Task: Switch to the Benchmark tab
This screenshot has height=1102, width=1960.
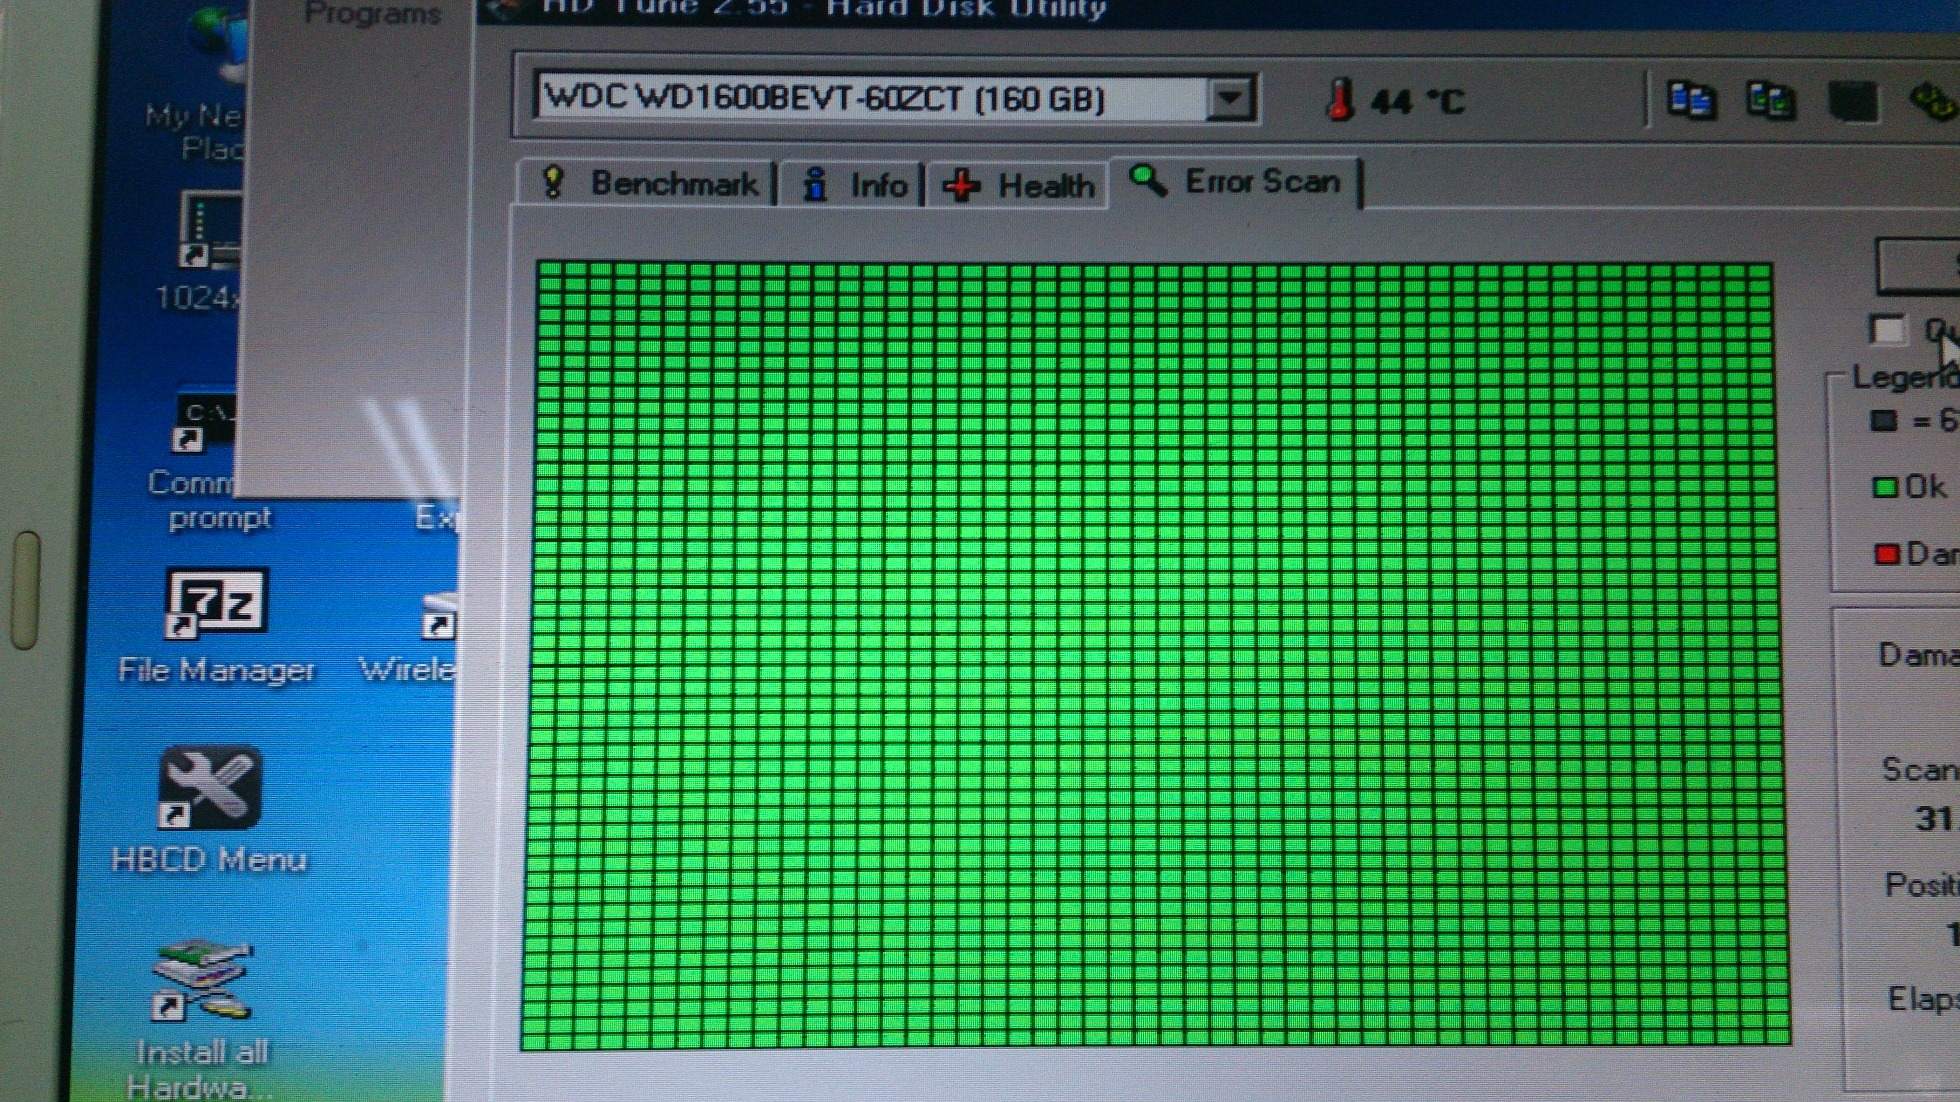Action: click(650, 184)
